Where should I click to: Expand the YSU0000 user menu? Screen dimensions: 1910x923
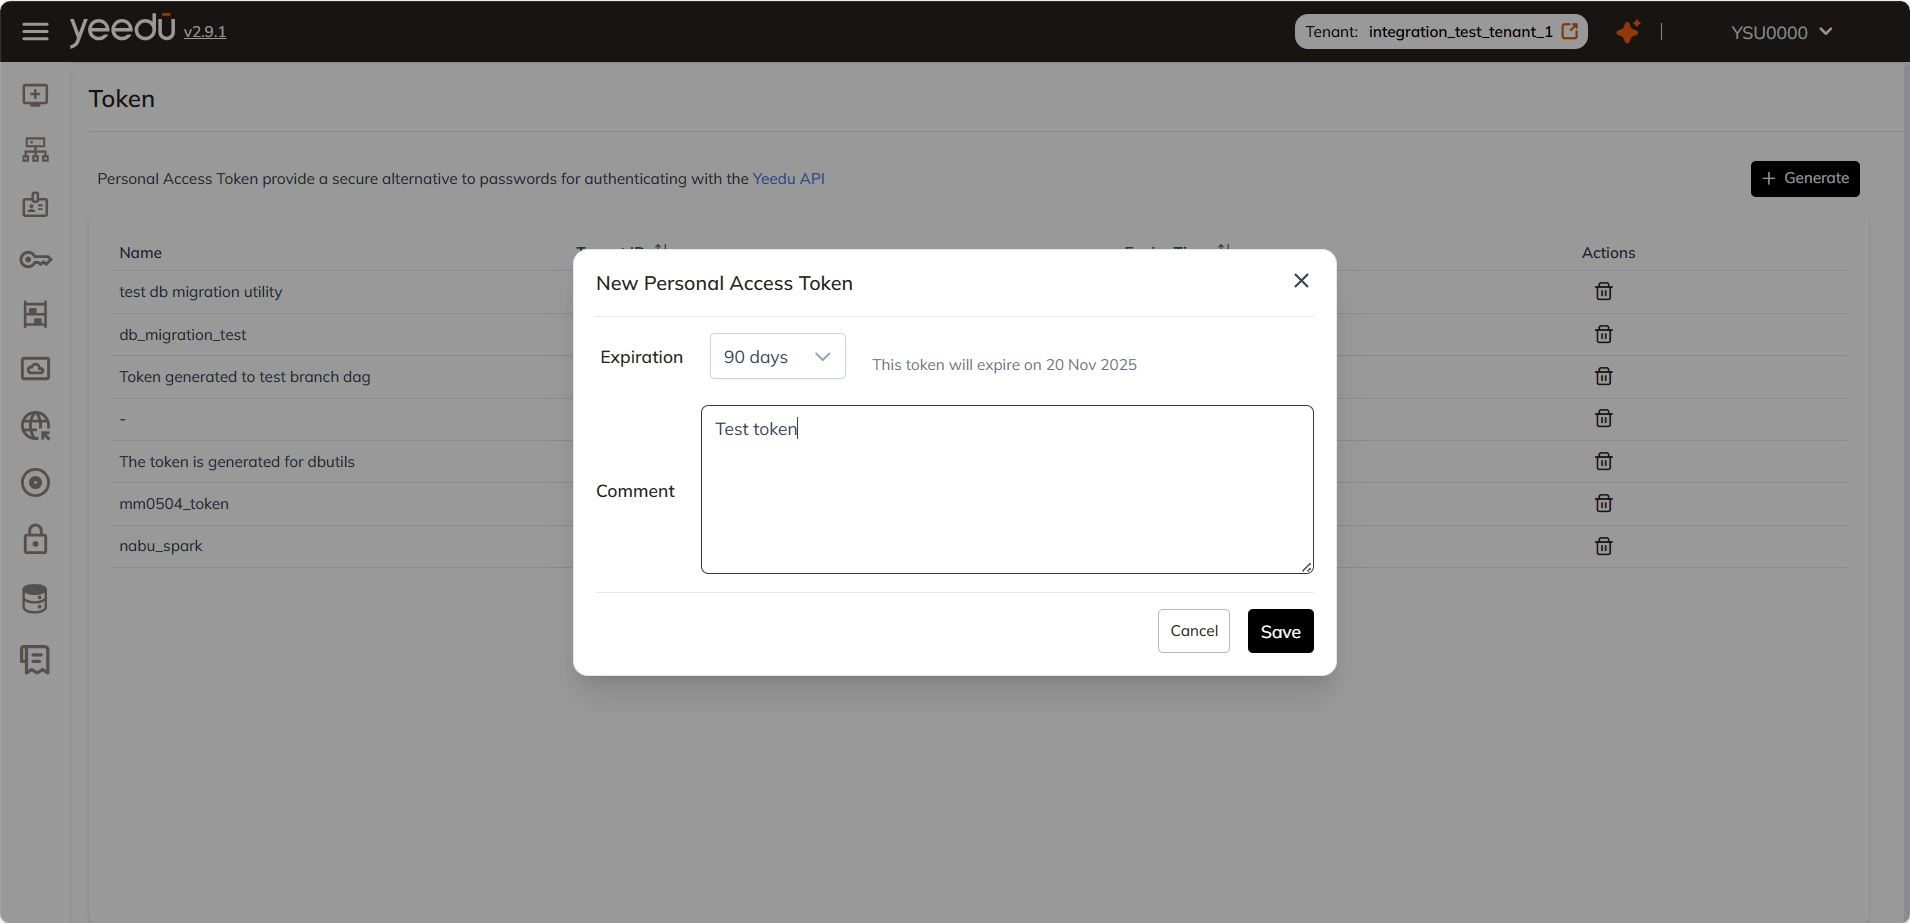point(1781,32)
